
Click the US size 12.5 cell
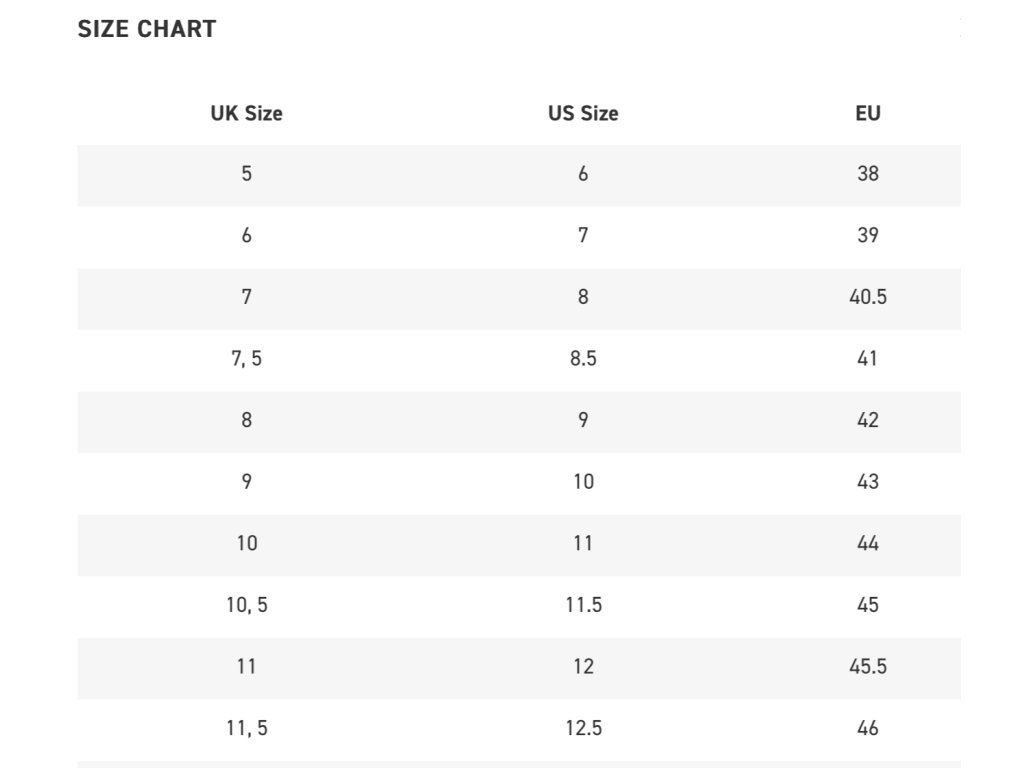pos(583,728)
